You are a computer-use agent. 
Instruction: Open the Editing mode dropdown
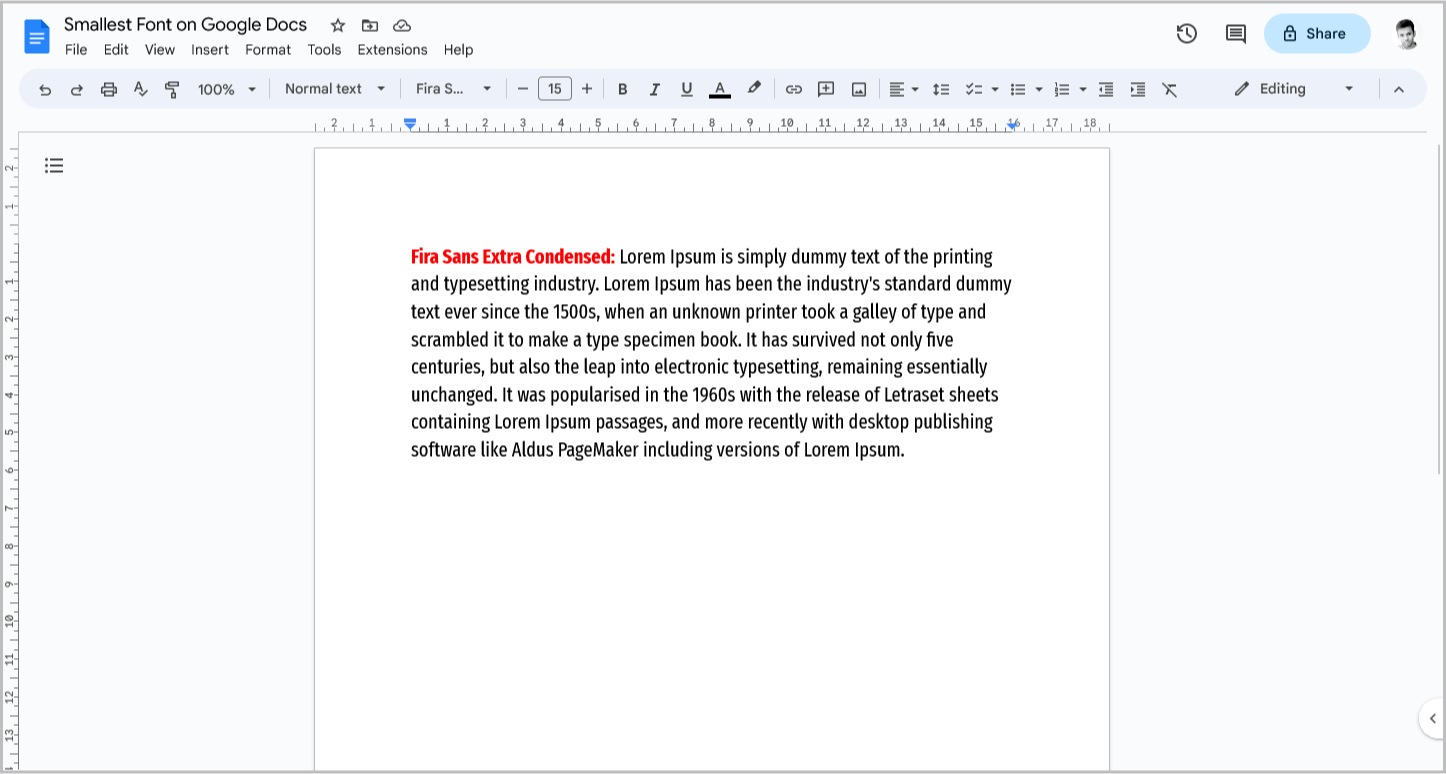click(1294, 89)
